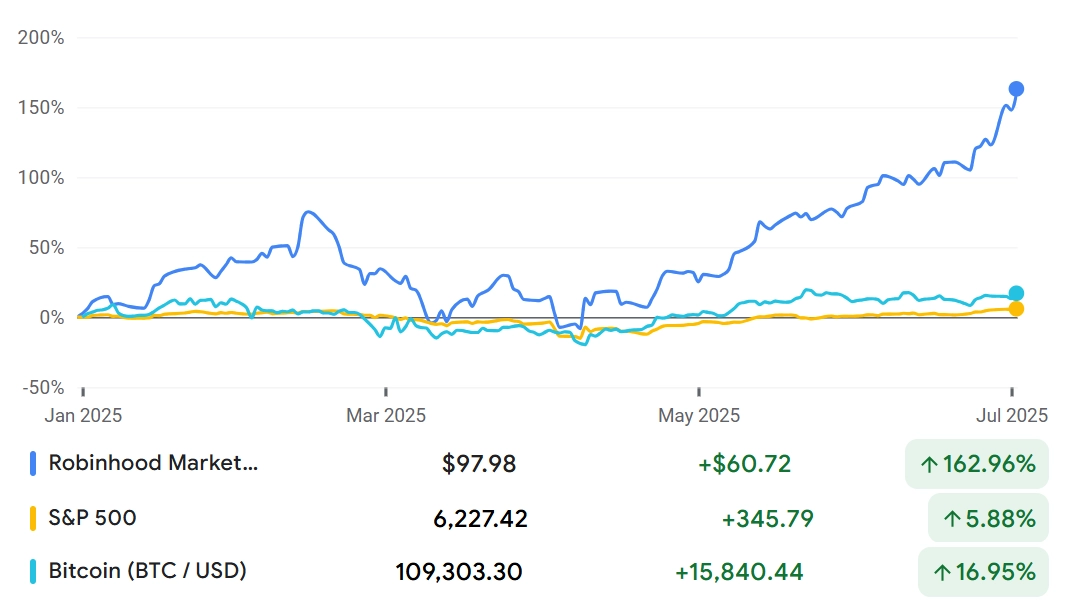Open the Bitcoin (BTC / USD) legend entry
This screenshot has width=1065, height=607.
pyautogui.click(x=147, y=571)
